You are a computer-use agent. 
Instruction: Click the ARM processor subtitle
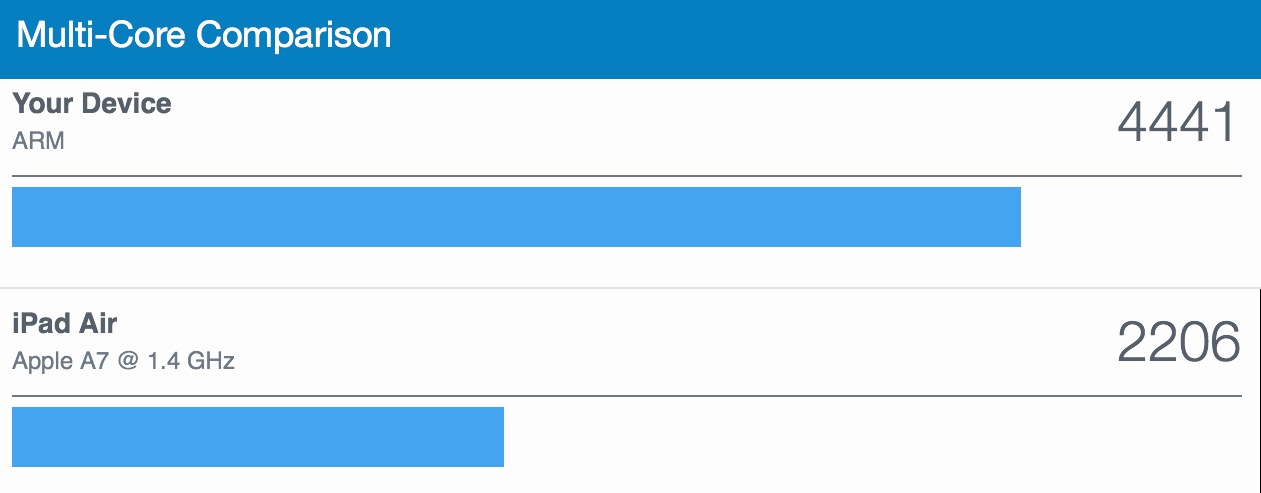[38, 141]
